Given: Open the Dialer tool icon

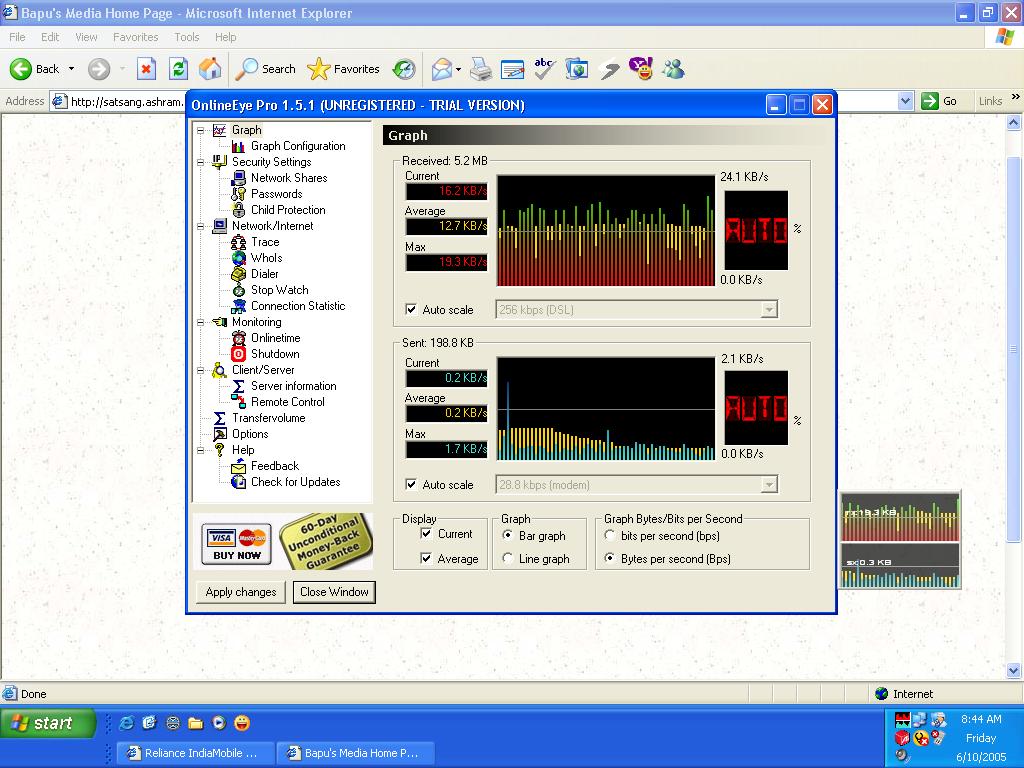Looking at the screenshot, I should [x=238, y=274].
